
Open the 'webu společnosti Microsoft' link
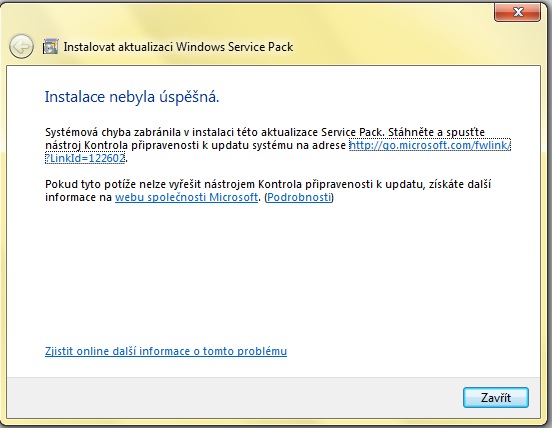pyautogui.click(x=187, y=197)
